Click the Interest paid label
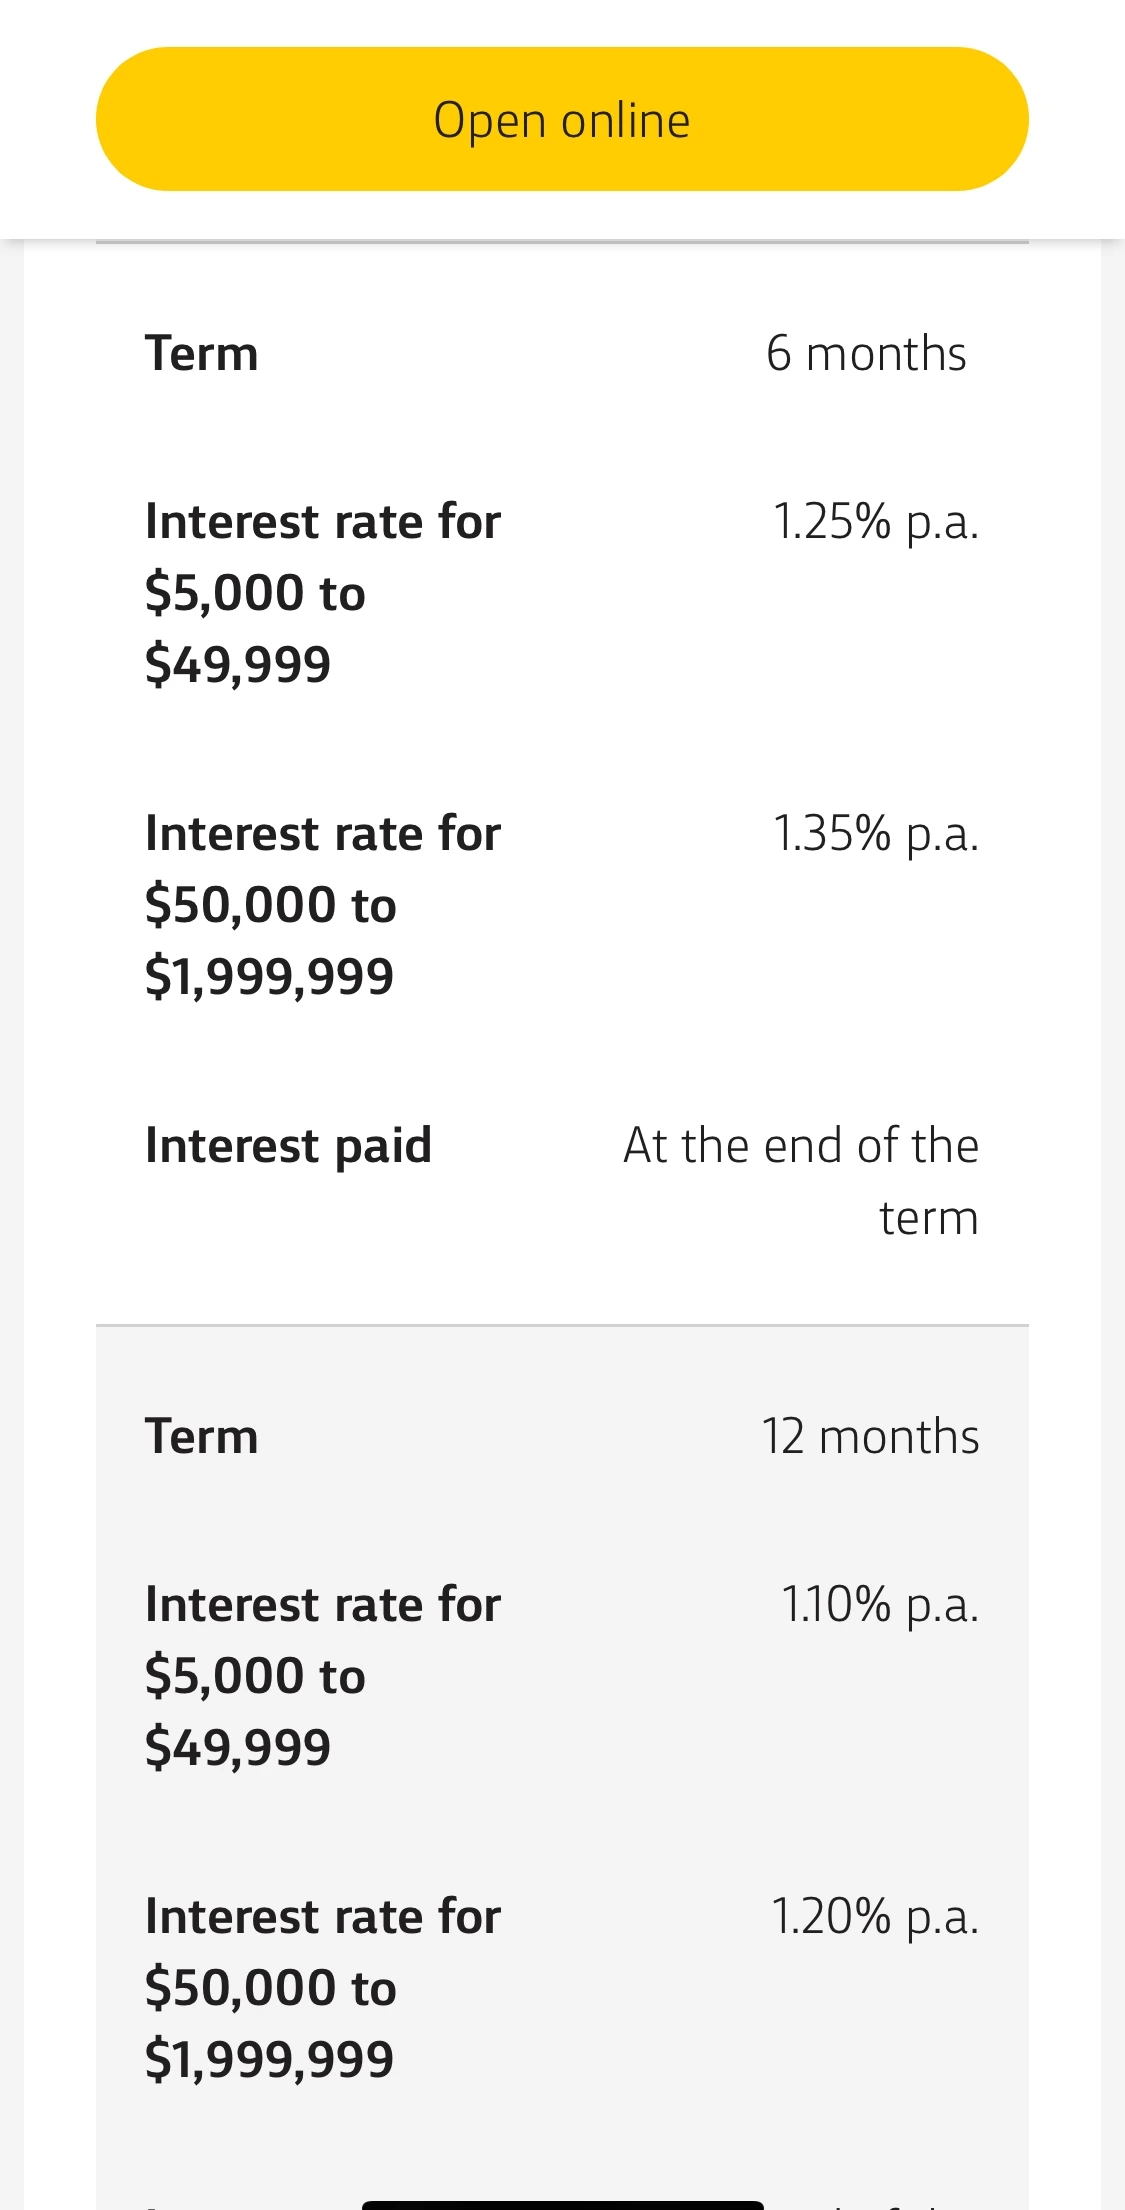This screenshot has height=2210, width=1125. pyautogui.click(x=288, y=1146)
